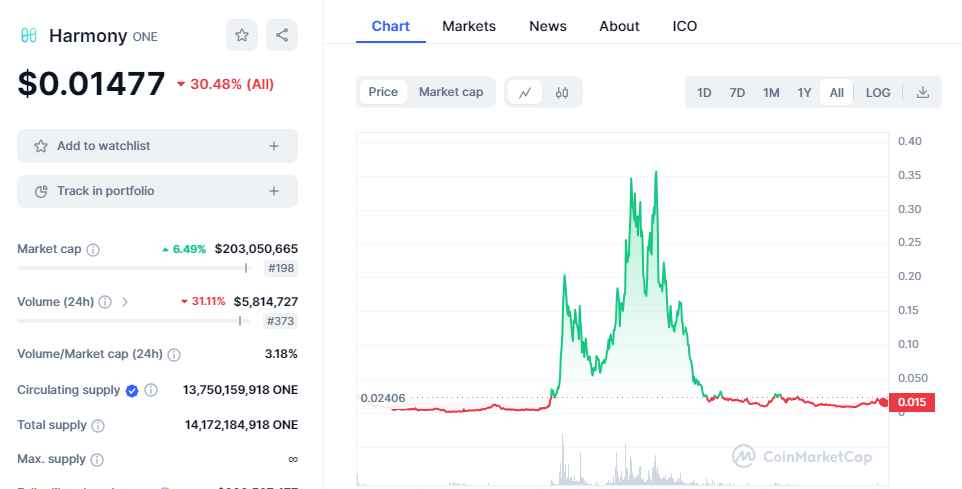Screen dimensions: 962x489
Task: Click the star favorite icon beside Harmony
Action: [x=241, y=36]
